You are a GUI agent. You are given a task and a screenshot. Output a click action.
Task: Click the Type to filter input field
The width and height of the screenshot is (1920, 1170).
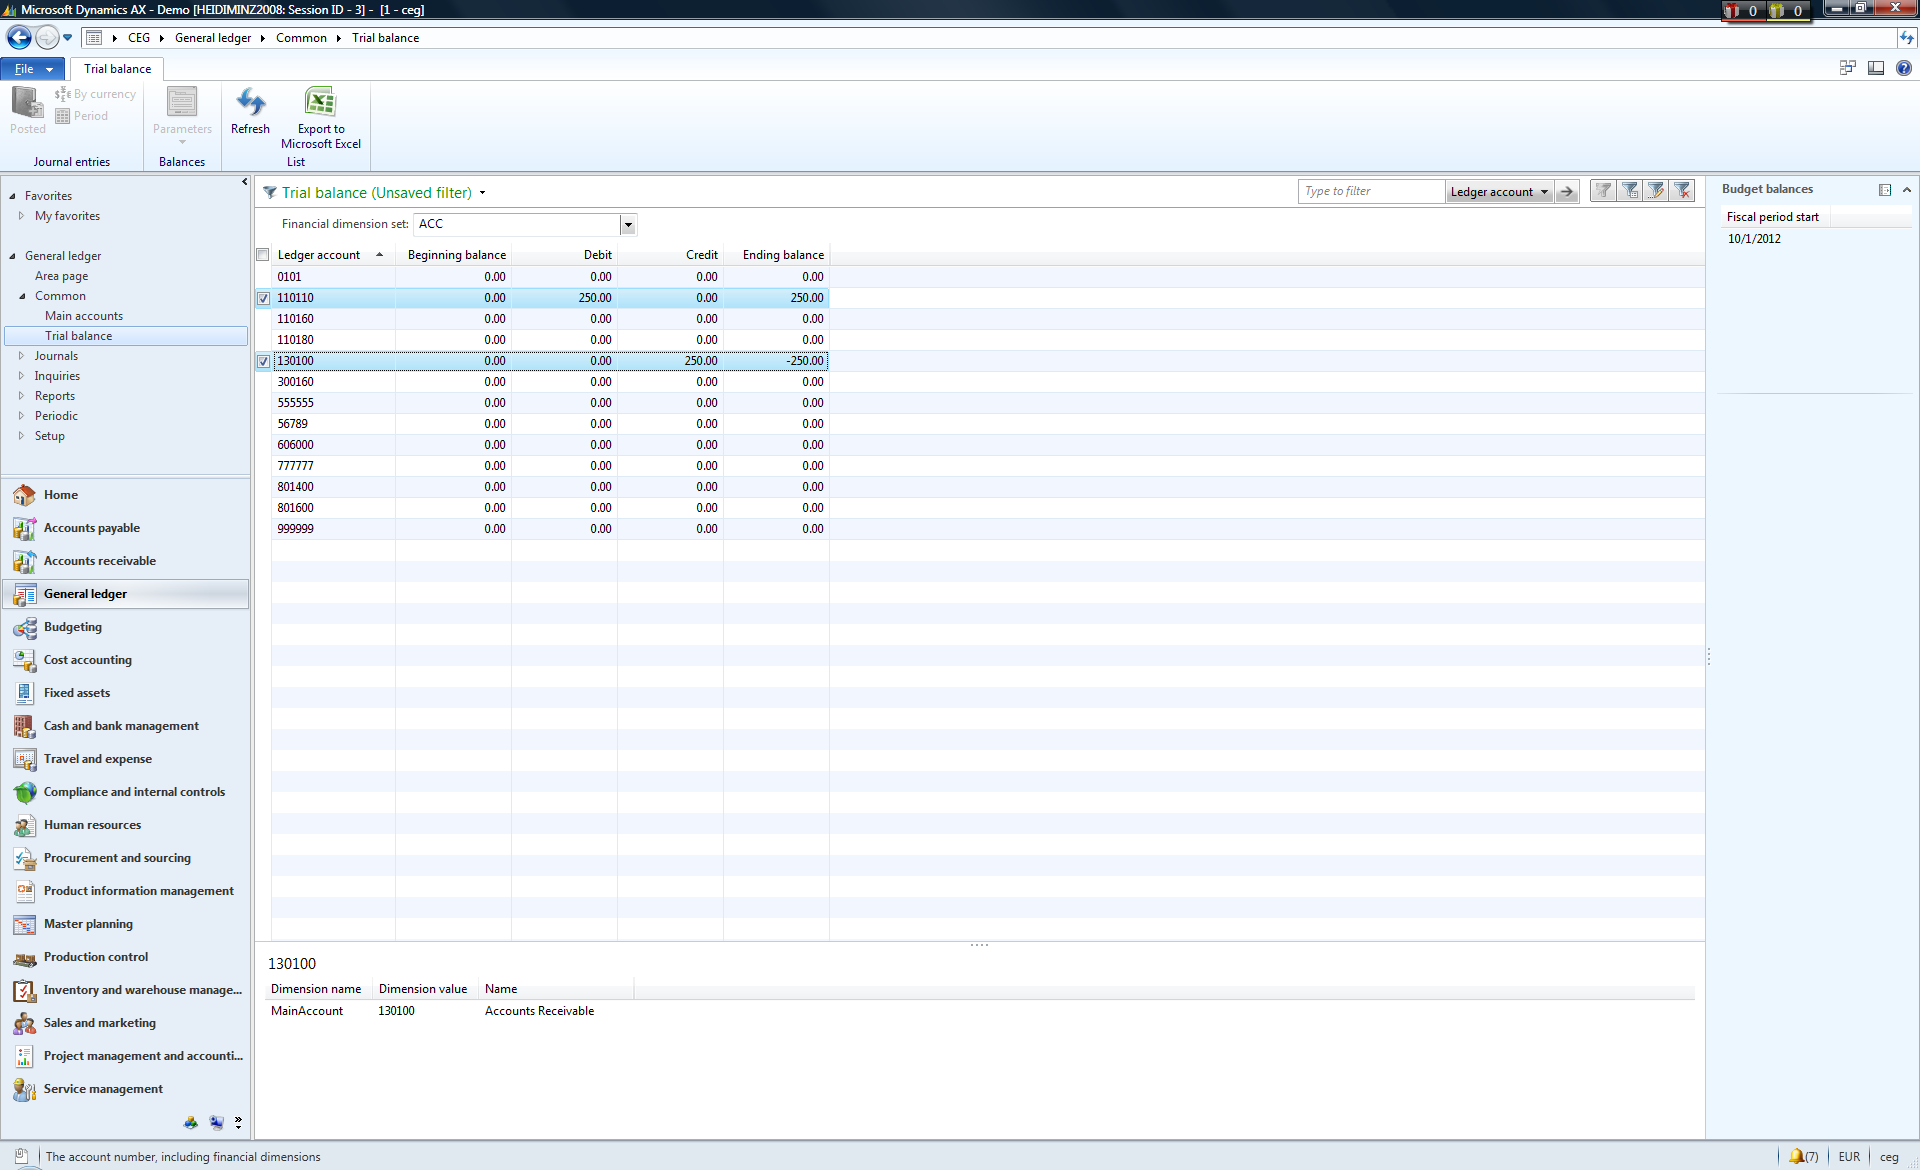pyautogui.click(x=1370, y=192)
